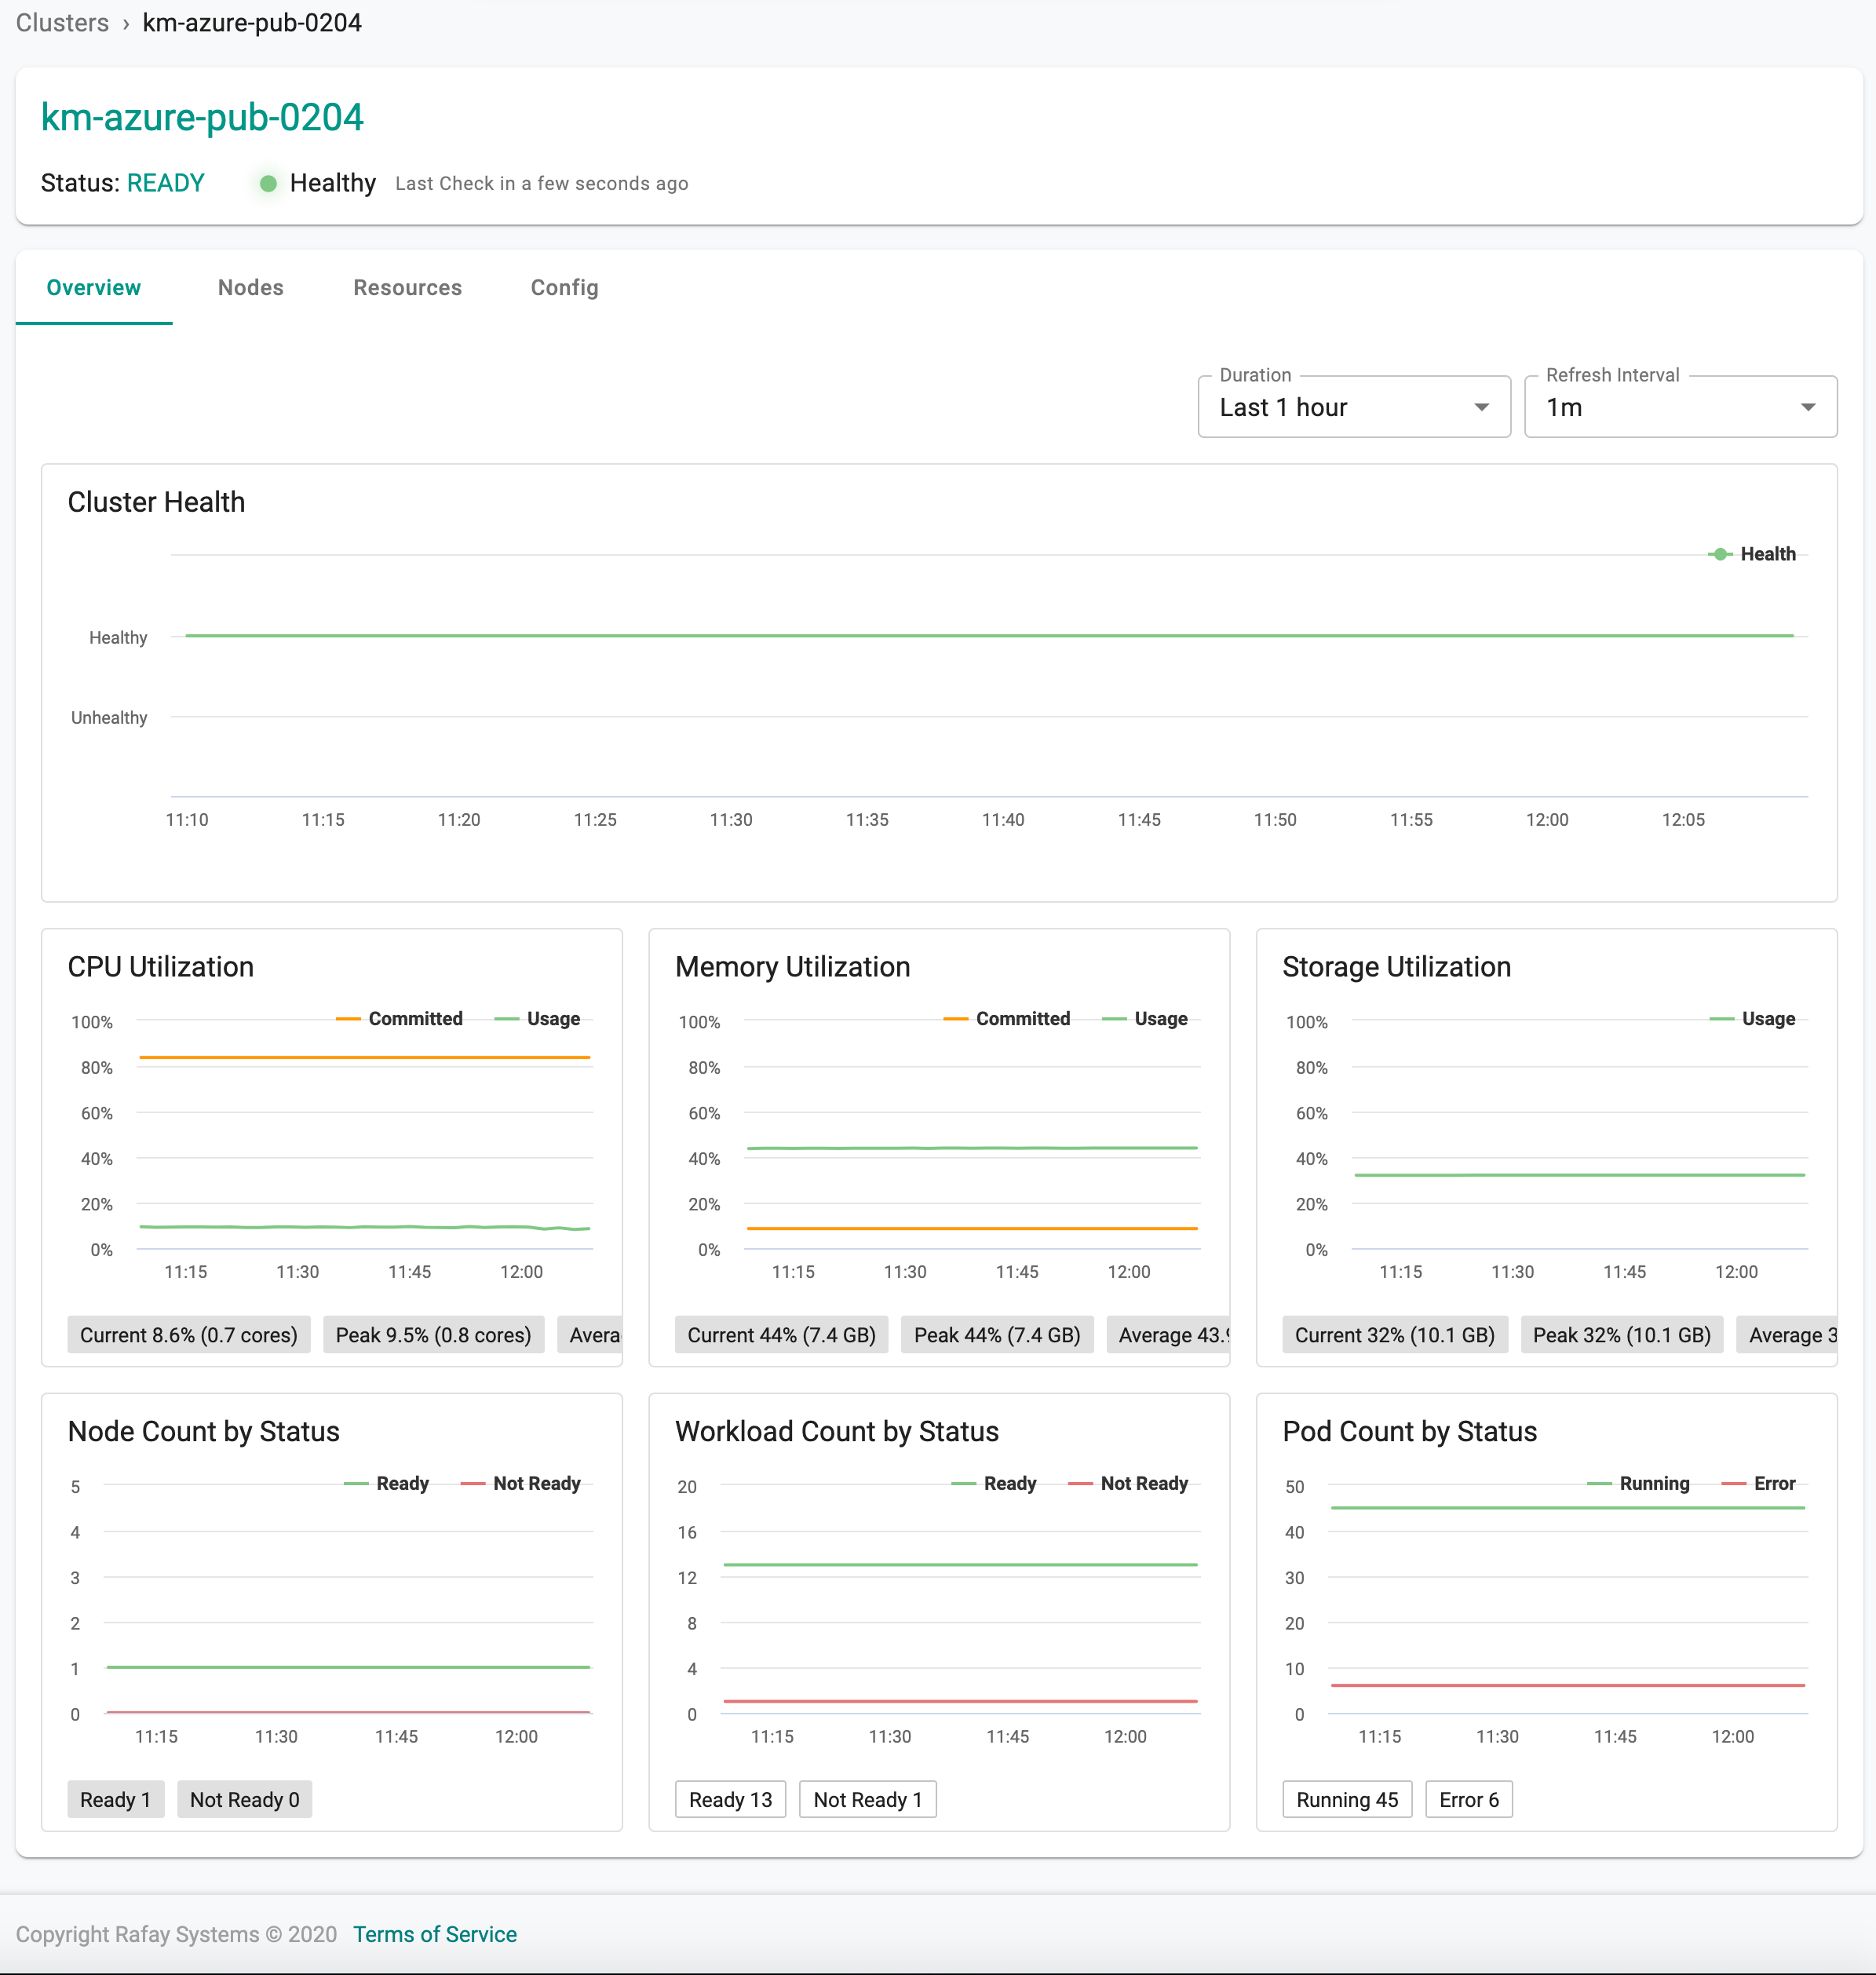The image size is (1876, 1975).
Task: Click the Clusters breadcrumb link
Action: coord(62,23)
